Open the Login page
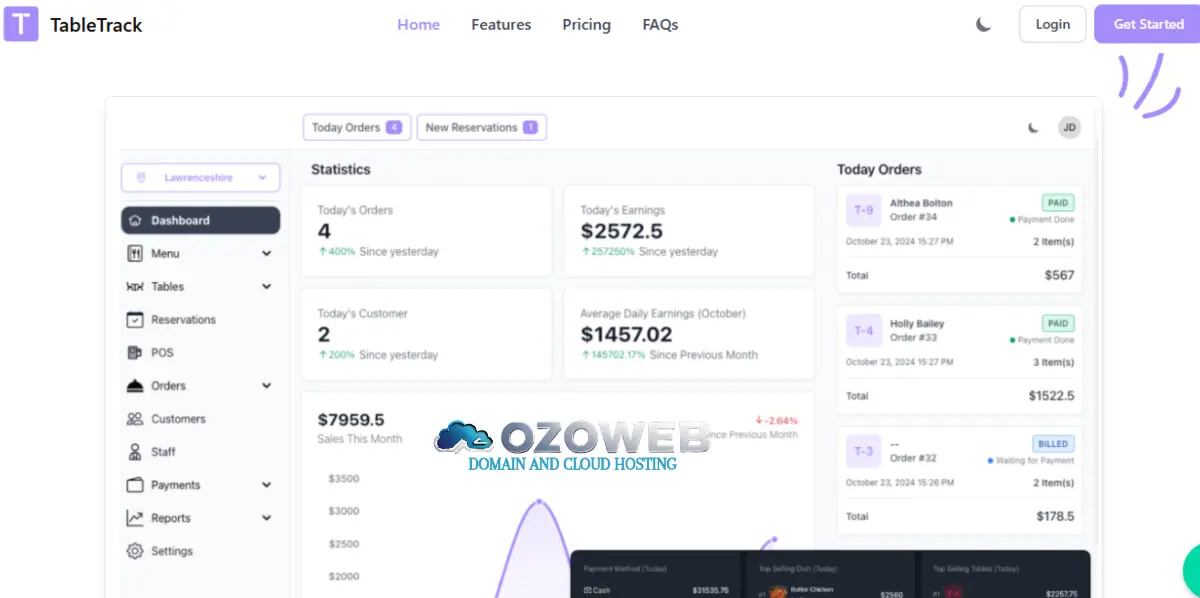 1052,23
